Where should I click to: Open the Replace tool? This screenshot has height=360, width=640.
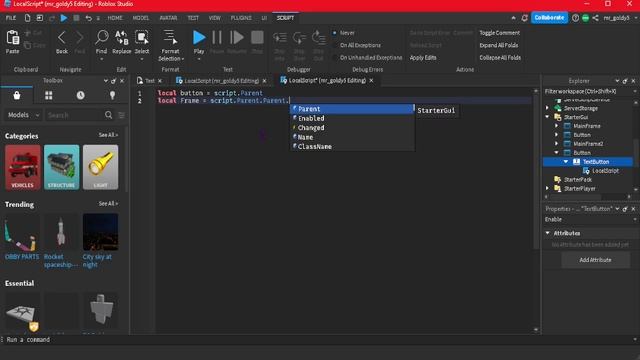[121, 38]
